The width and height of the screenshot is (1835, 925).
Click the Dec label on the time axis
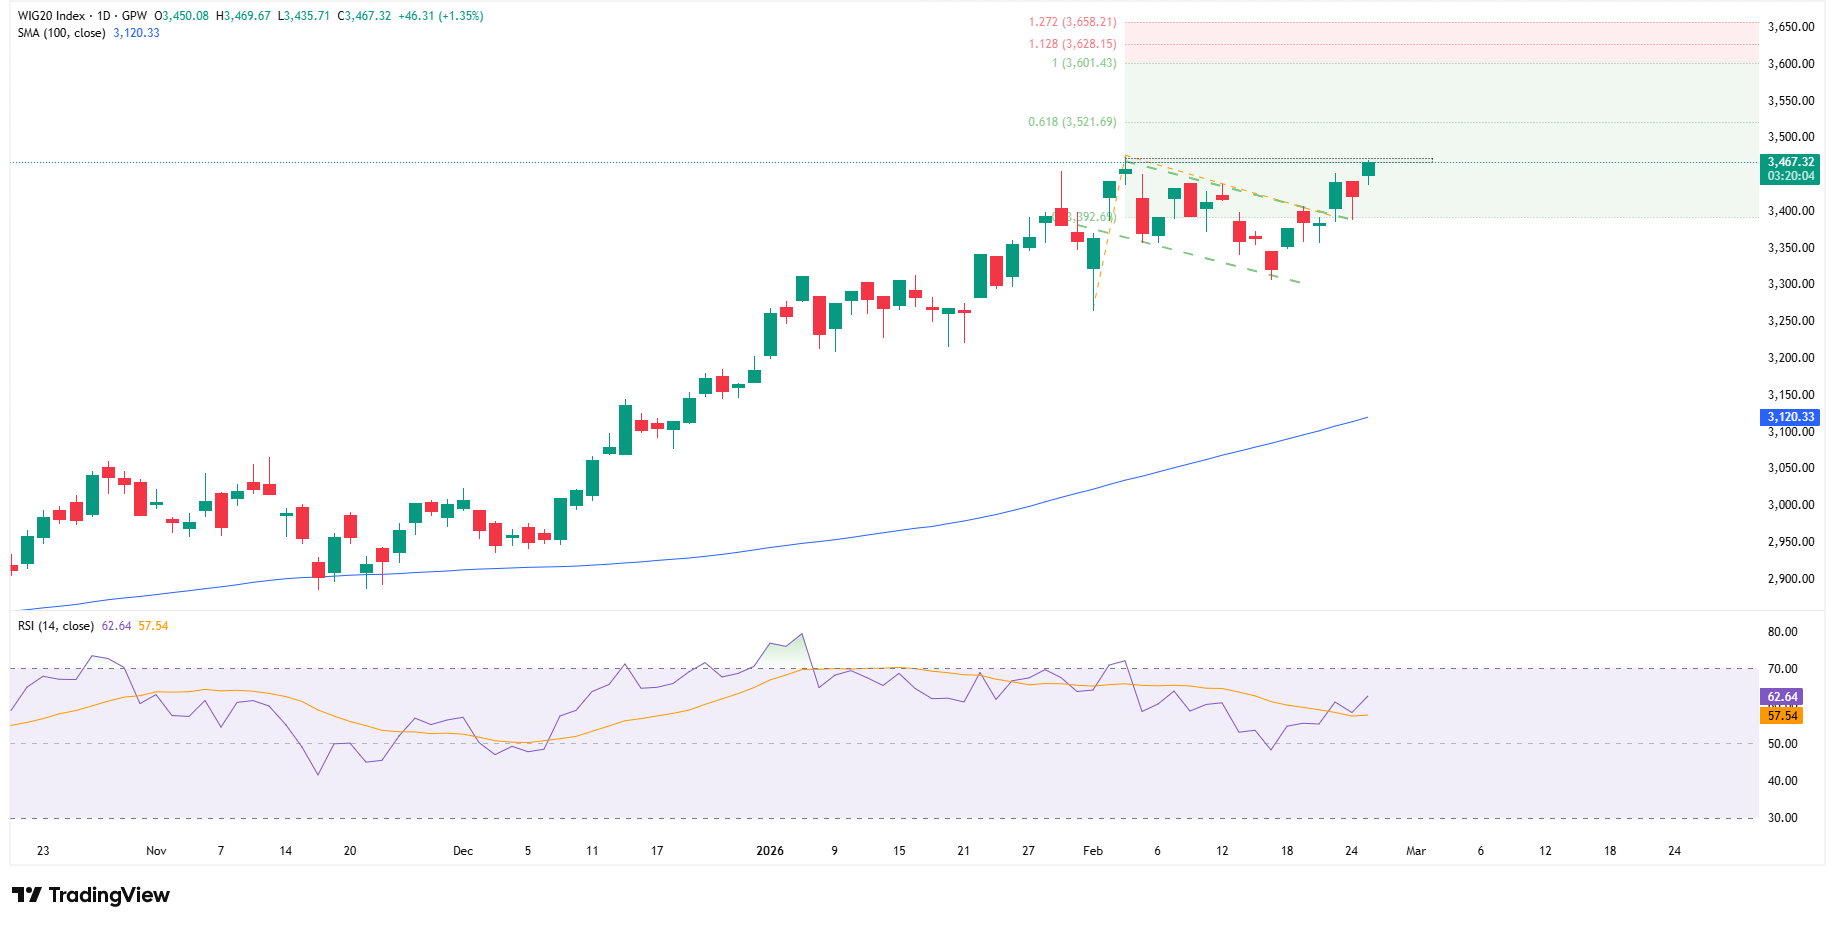click(463, 851)
